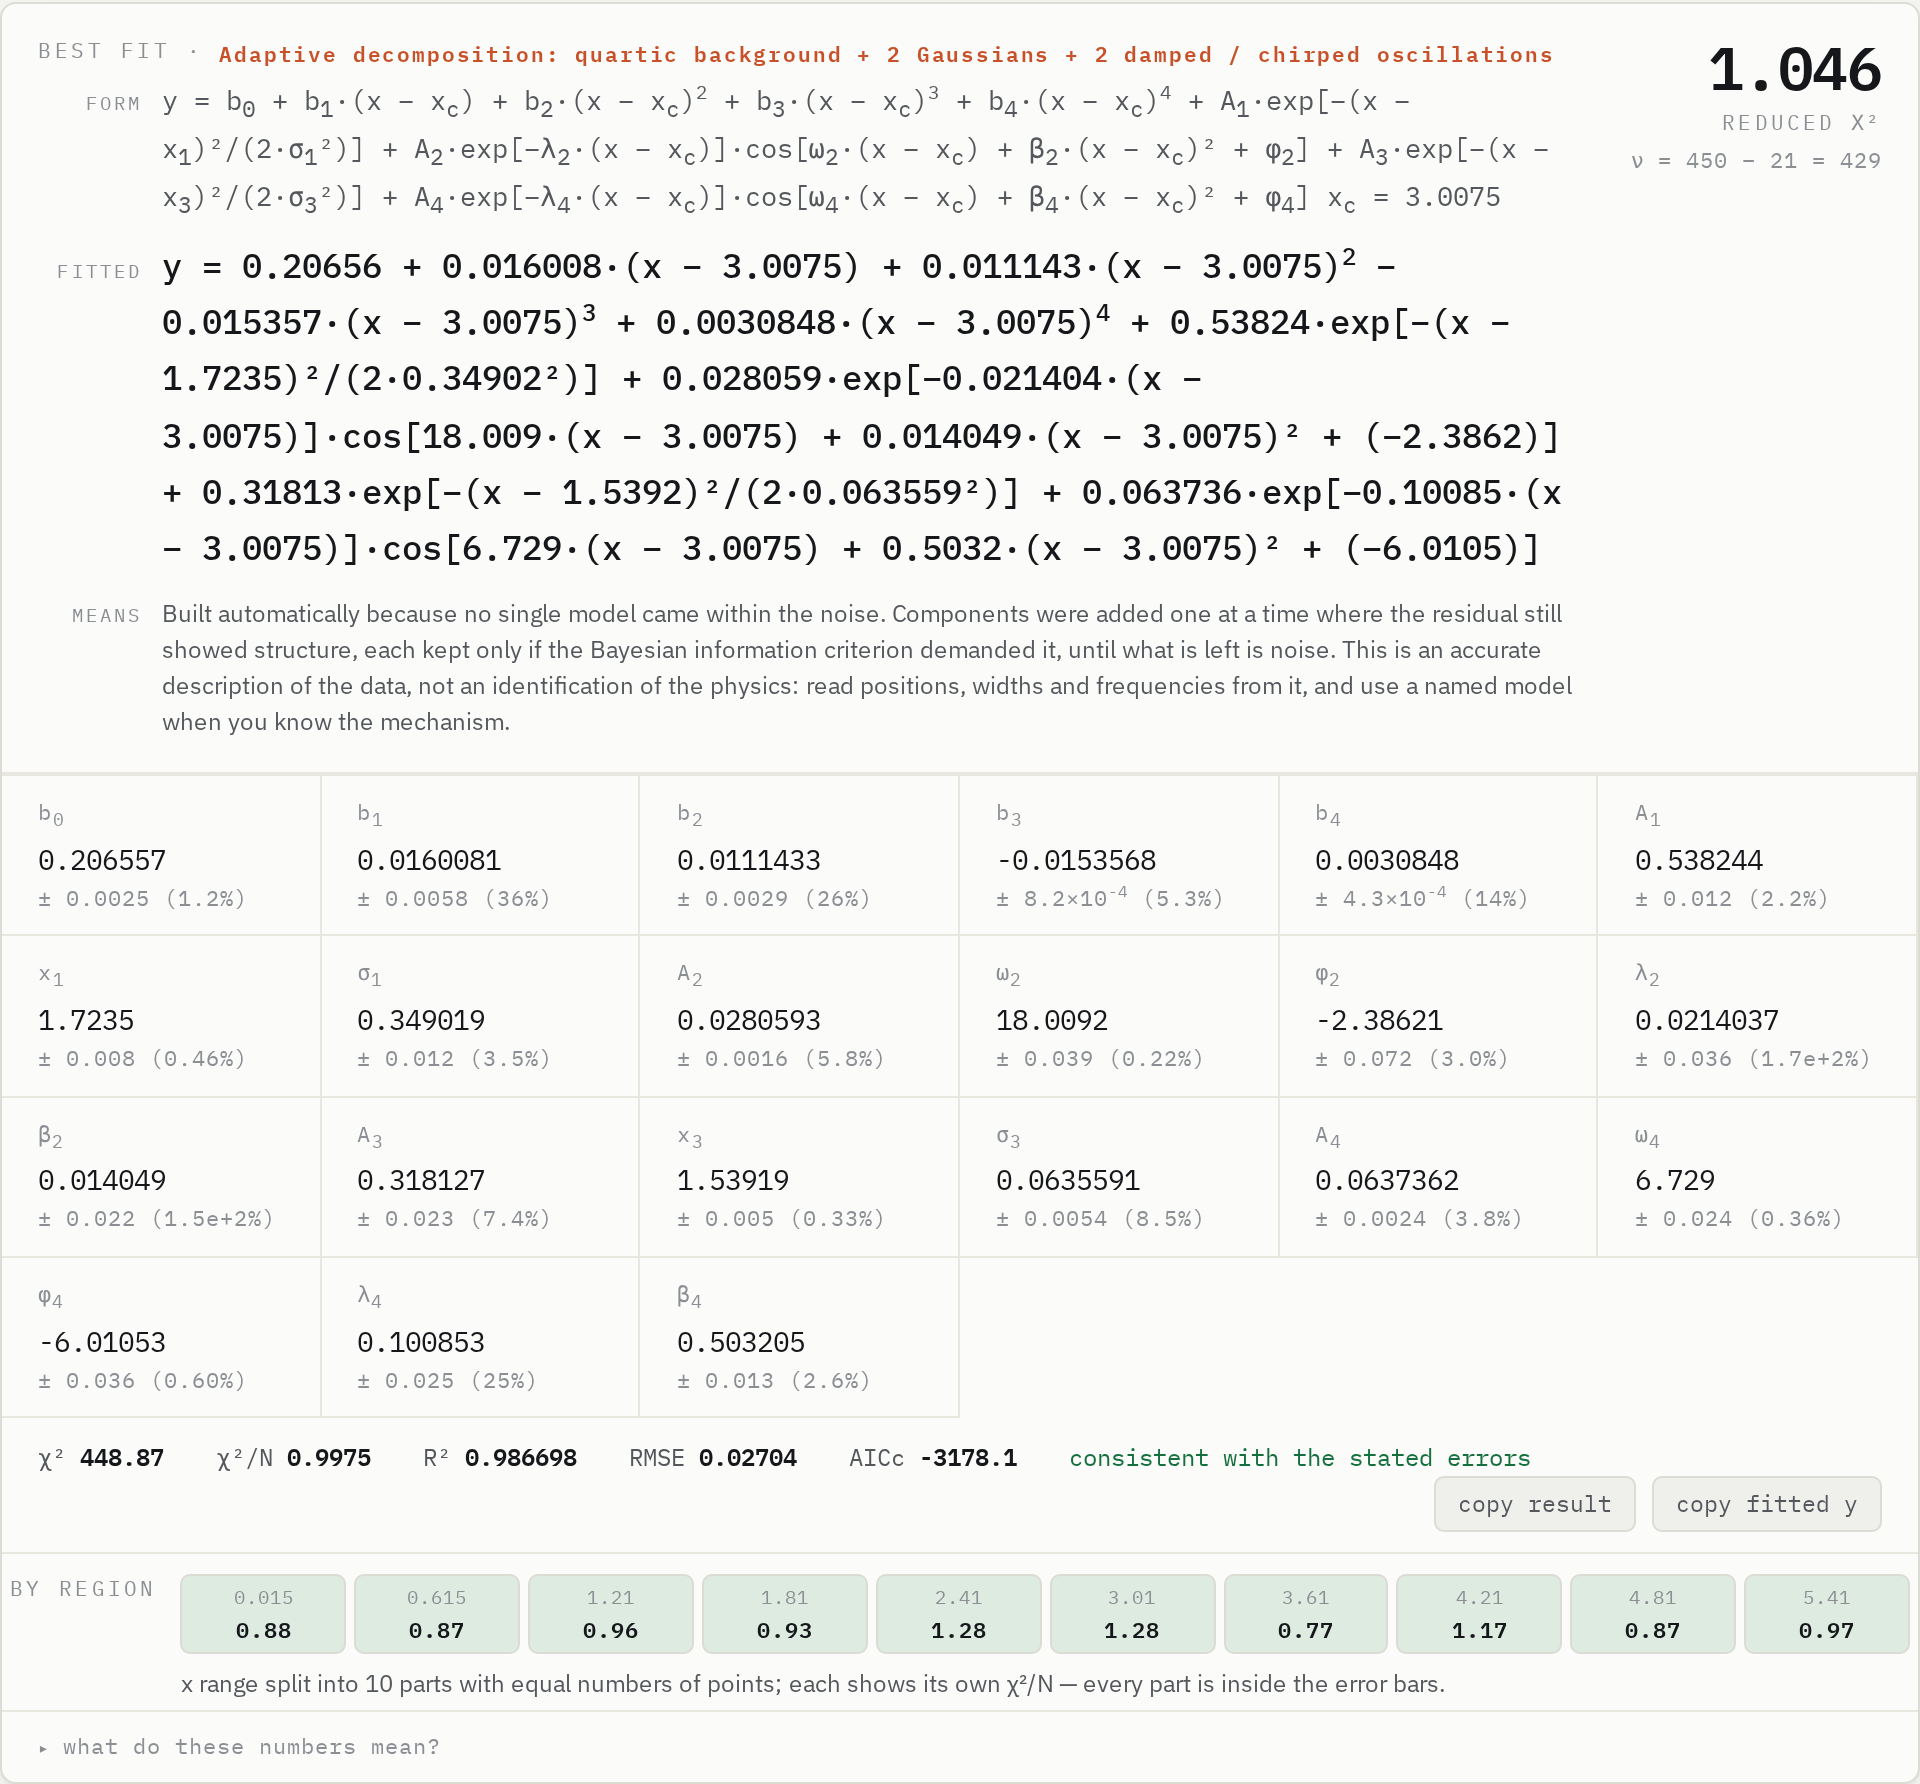Click the A₂ value 0.0280593
1920x1784 pixels.
point(749,1021)
